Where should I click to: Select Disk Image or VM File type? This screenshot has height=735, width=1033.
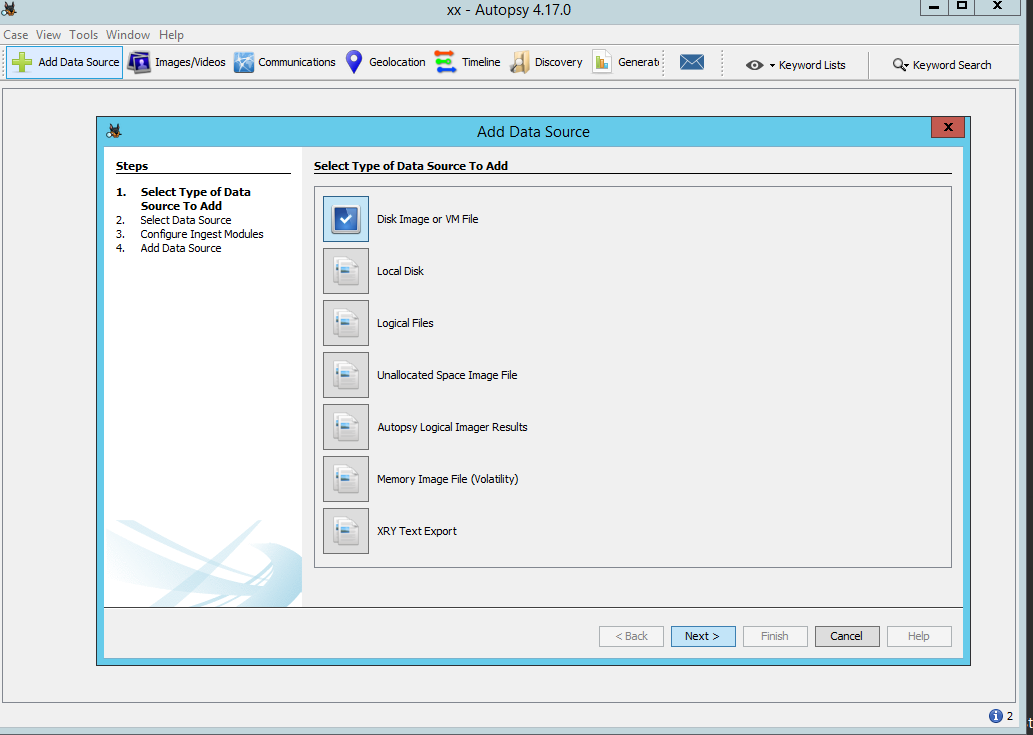click(x=346, y=219)
